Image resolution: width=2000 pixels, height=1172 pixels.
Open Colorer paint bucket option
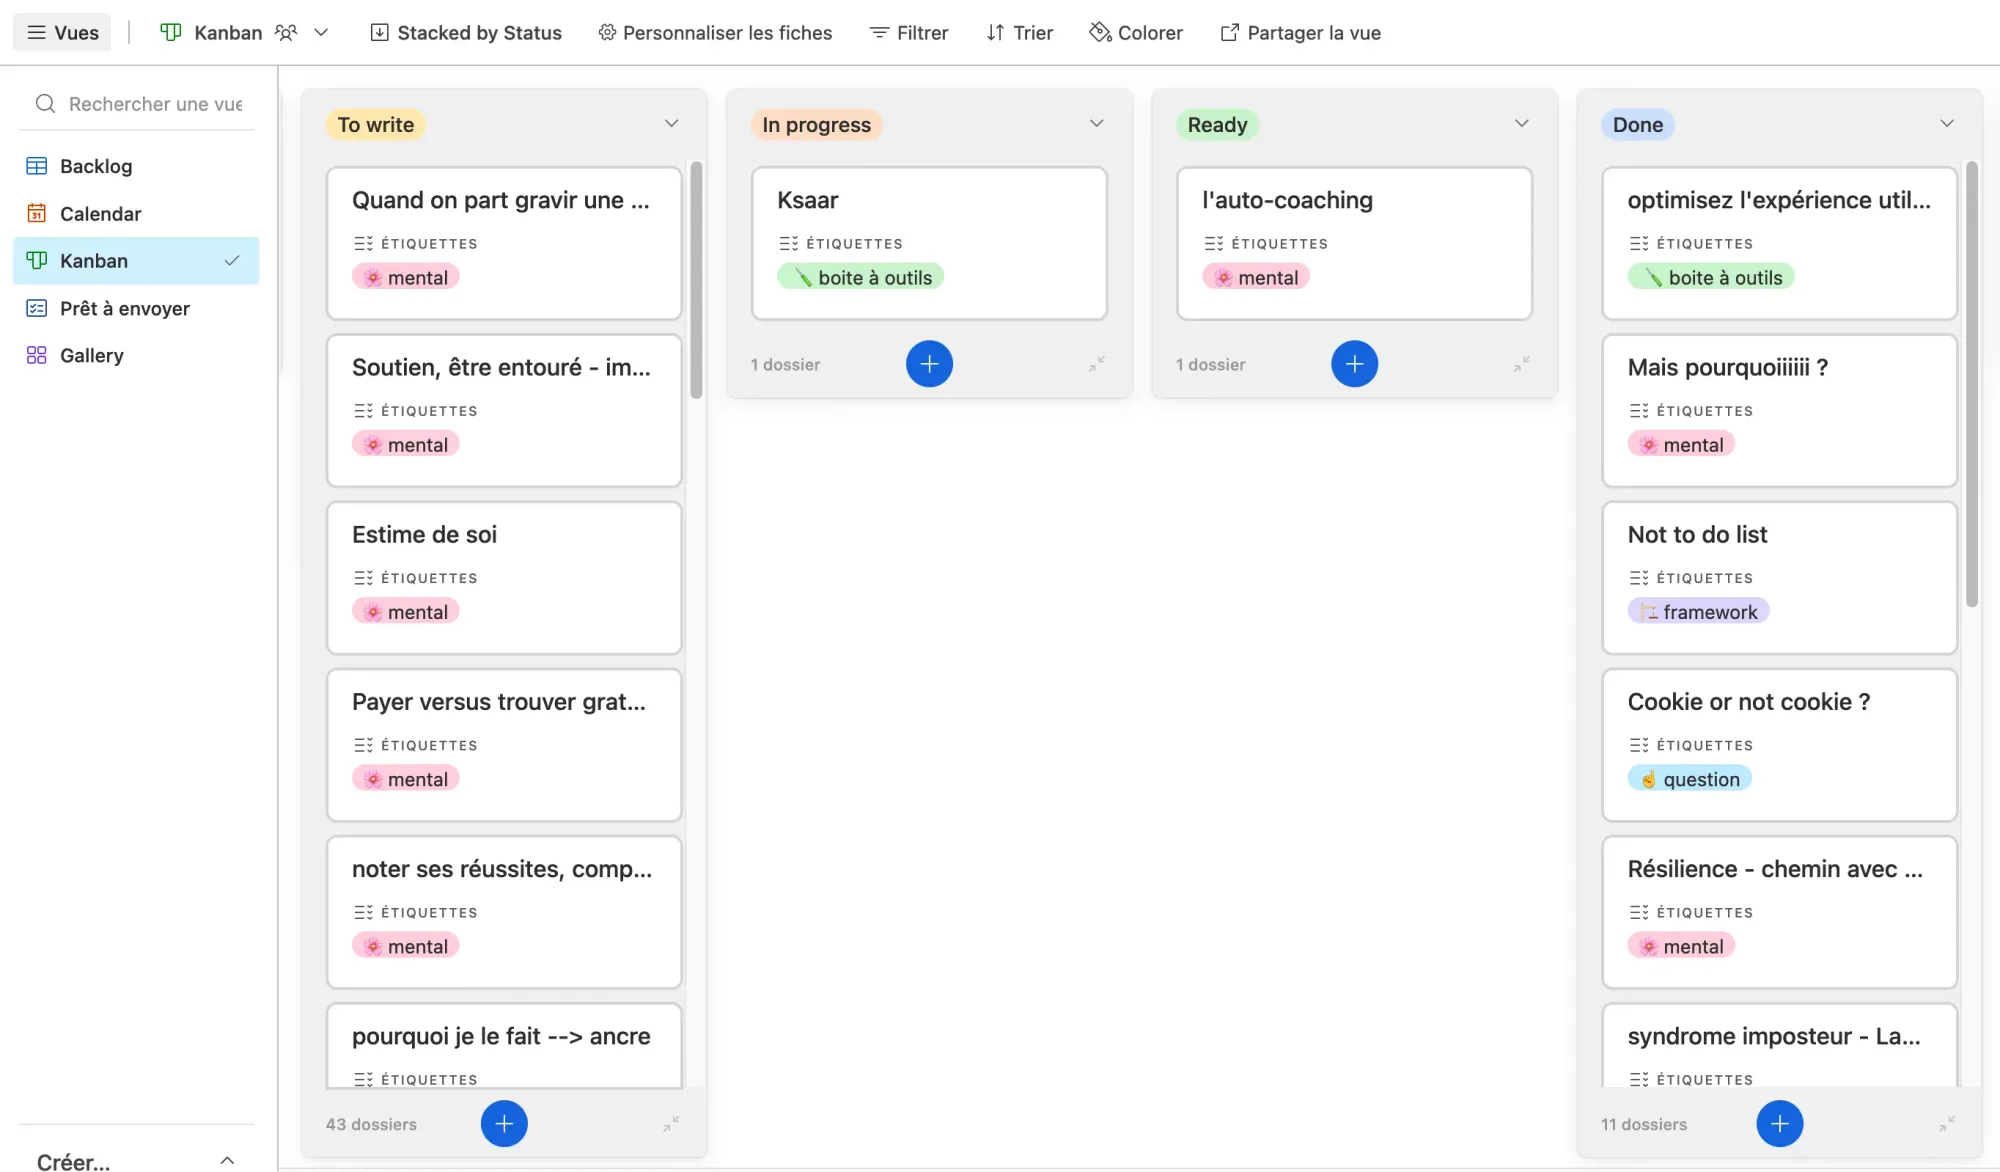(x=1136, y=33)
